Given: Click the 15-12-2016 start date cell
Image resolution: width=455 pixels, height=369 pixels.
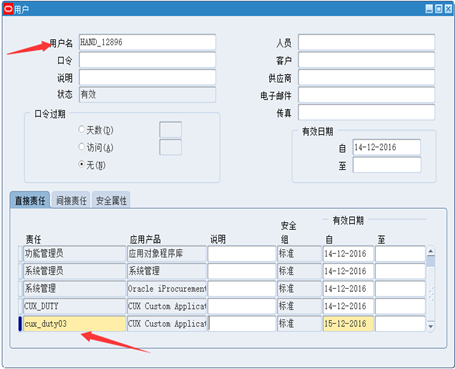Looking at the screenshot, I should pyautogui.click(x=348, y=324).
